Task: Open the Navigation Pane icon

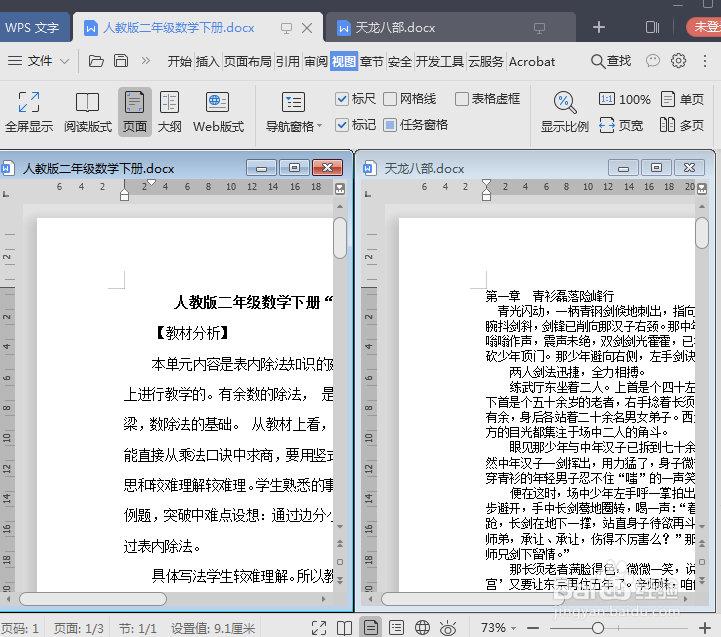Action: 293,102
